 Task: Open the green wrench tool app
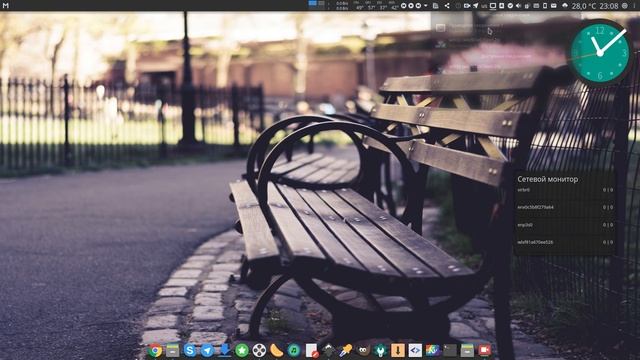[380, 351]
